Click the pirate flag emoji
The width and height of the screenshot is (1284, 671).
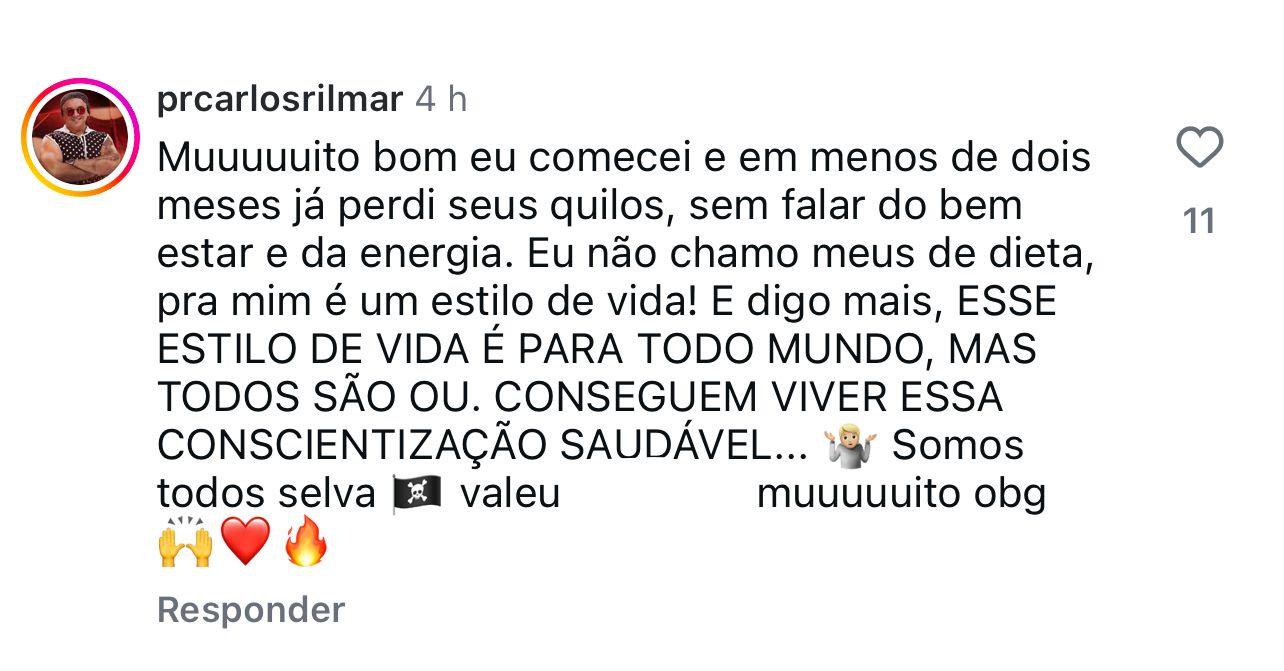417,494
